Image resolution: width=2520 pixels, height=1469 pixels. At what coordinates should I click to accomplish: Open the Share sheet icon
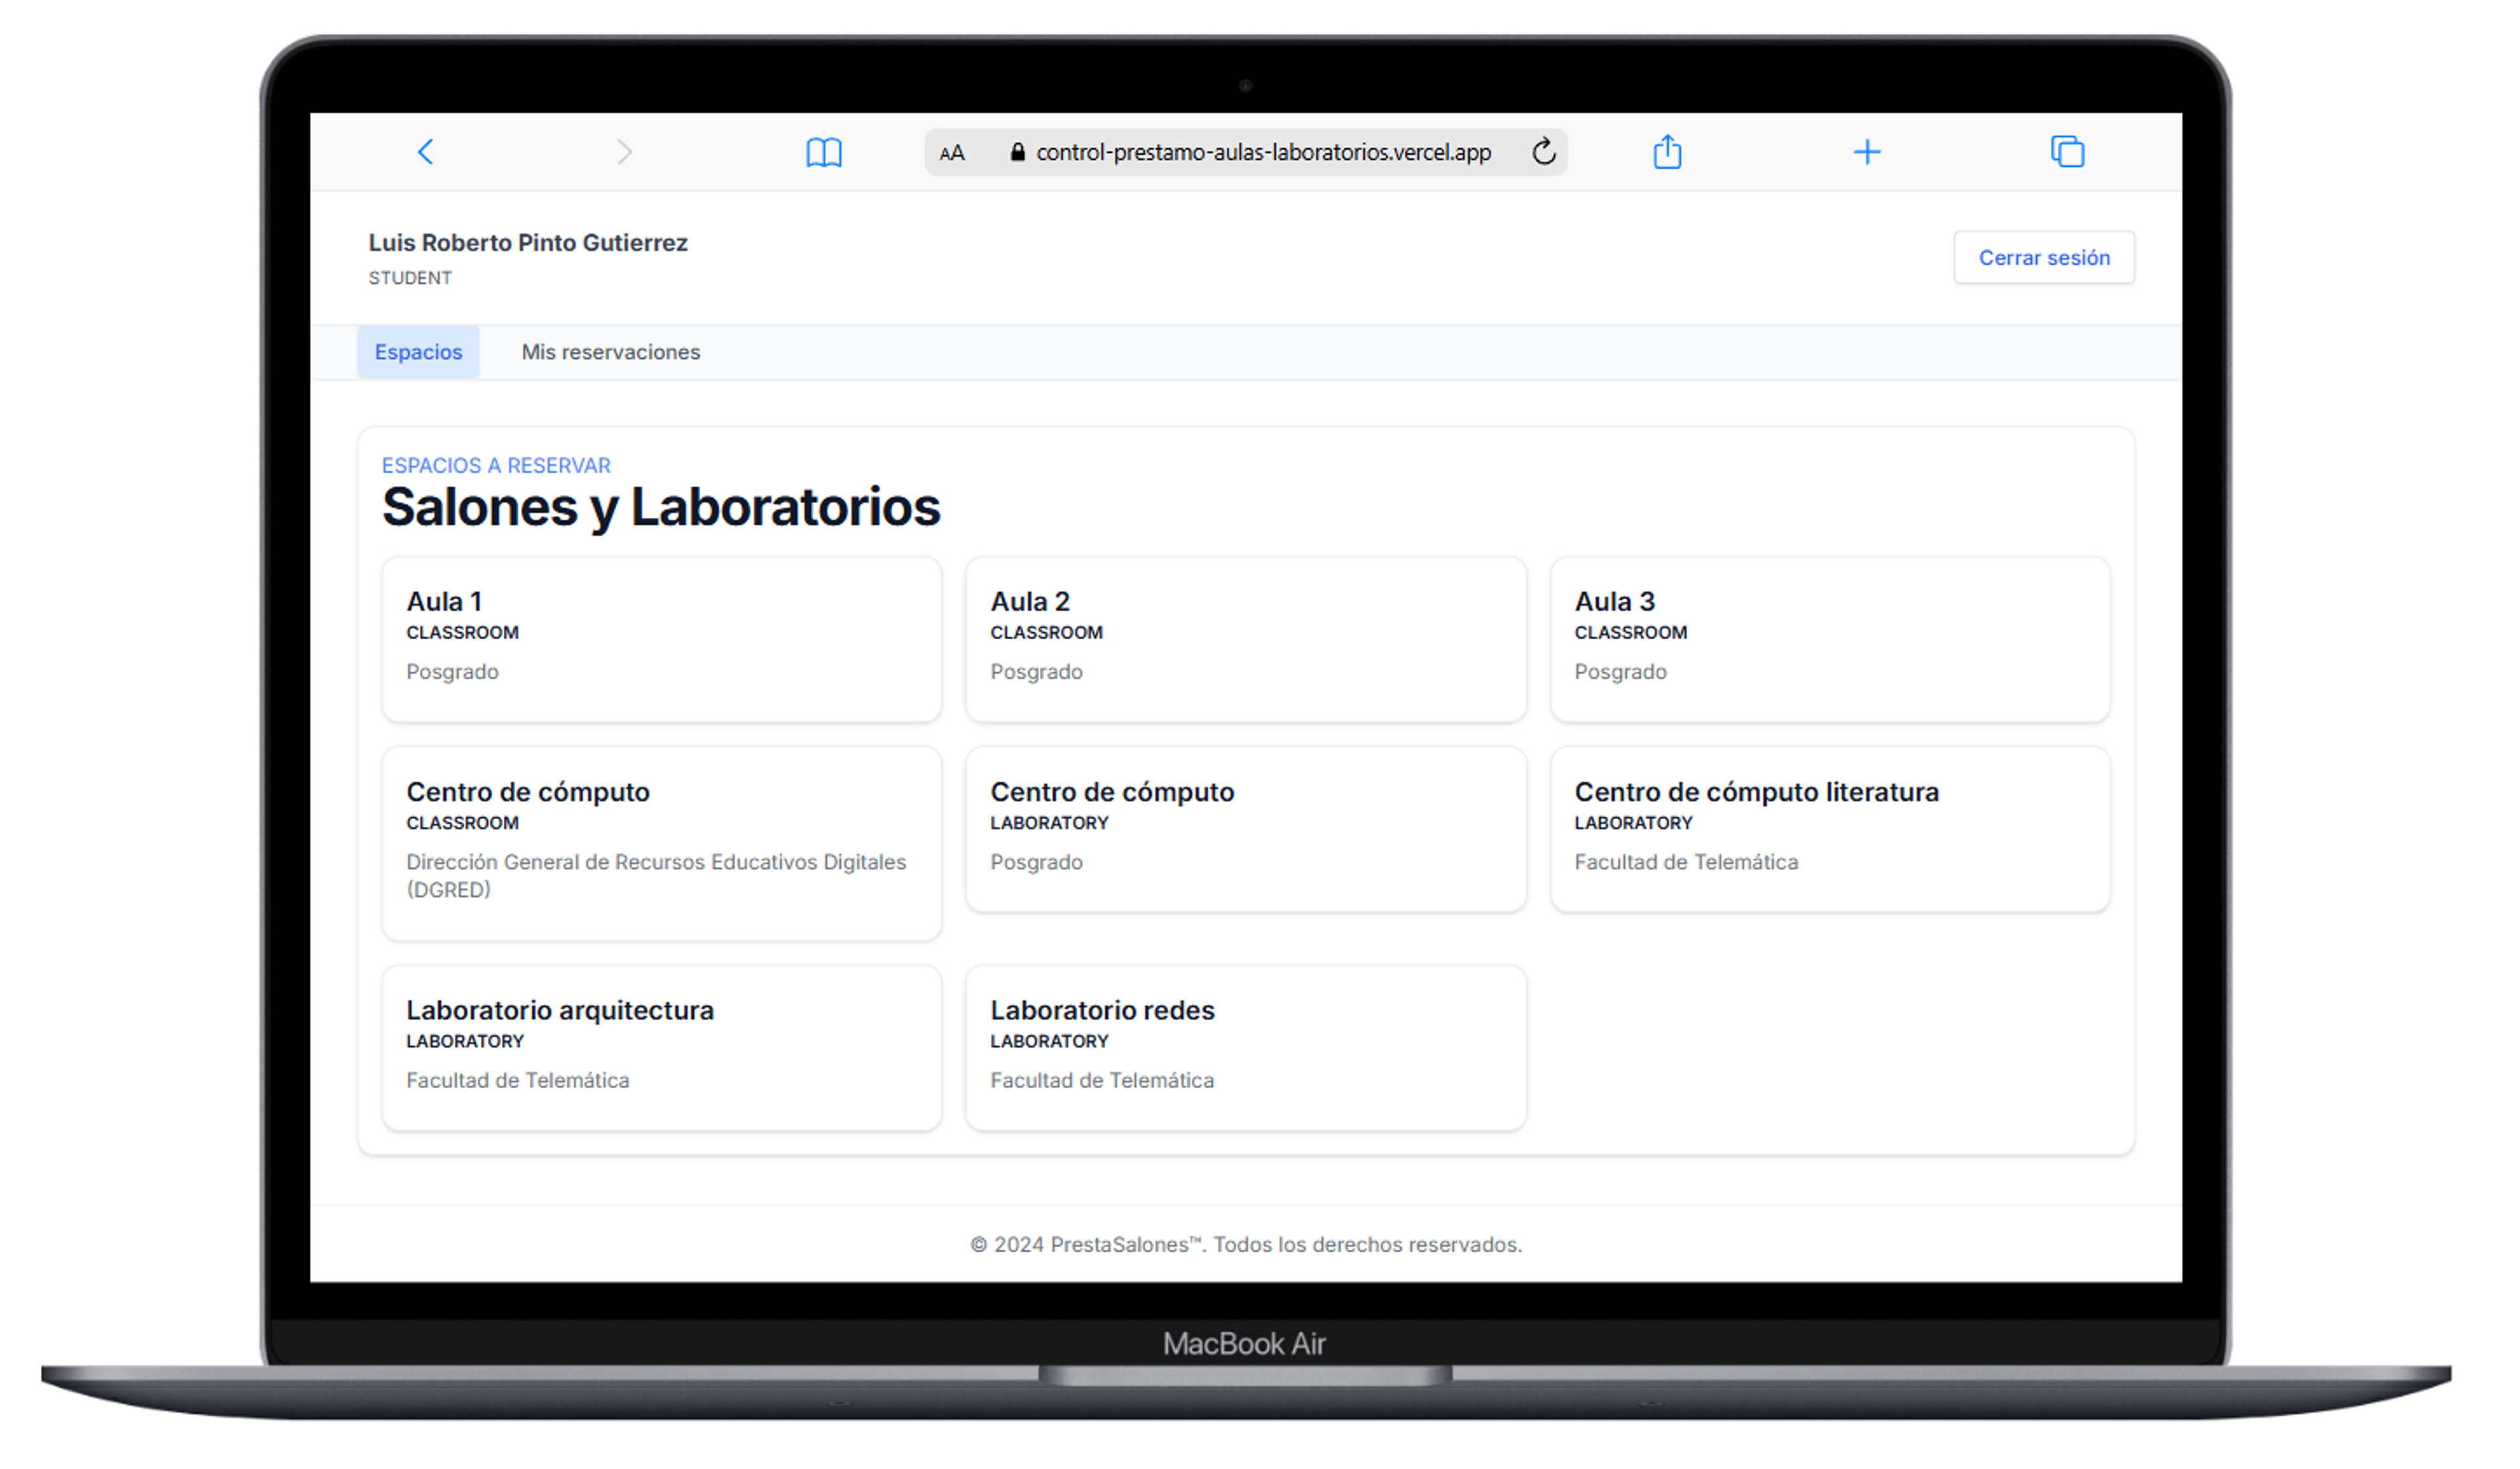[1667, 151]
